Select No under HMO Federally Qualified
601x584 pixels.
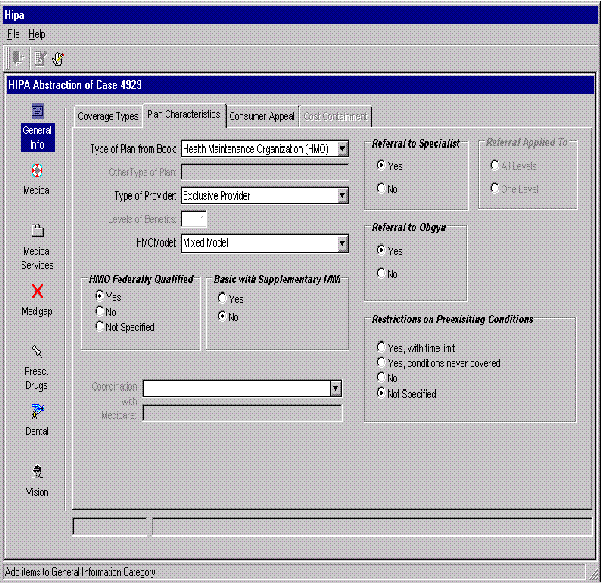click(x=98, y=312)
